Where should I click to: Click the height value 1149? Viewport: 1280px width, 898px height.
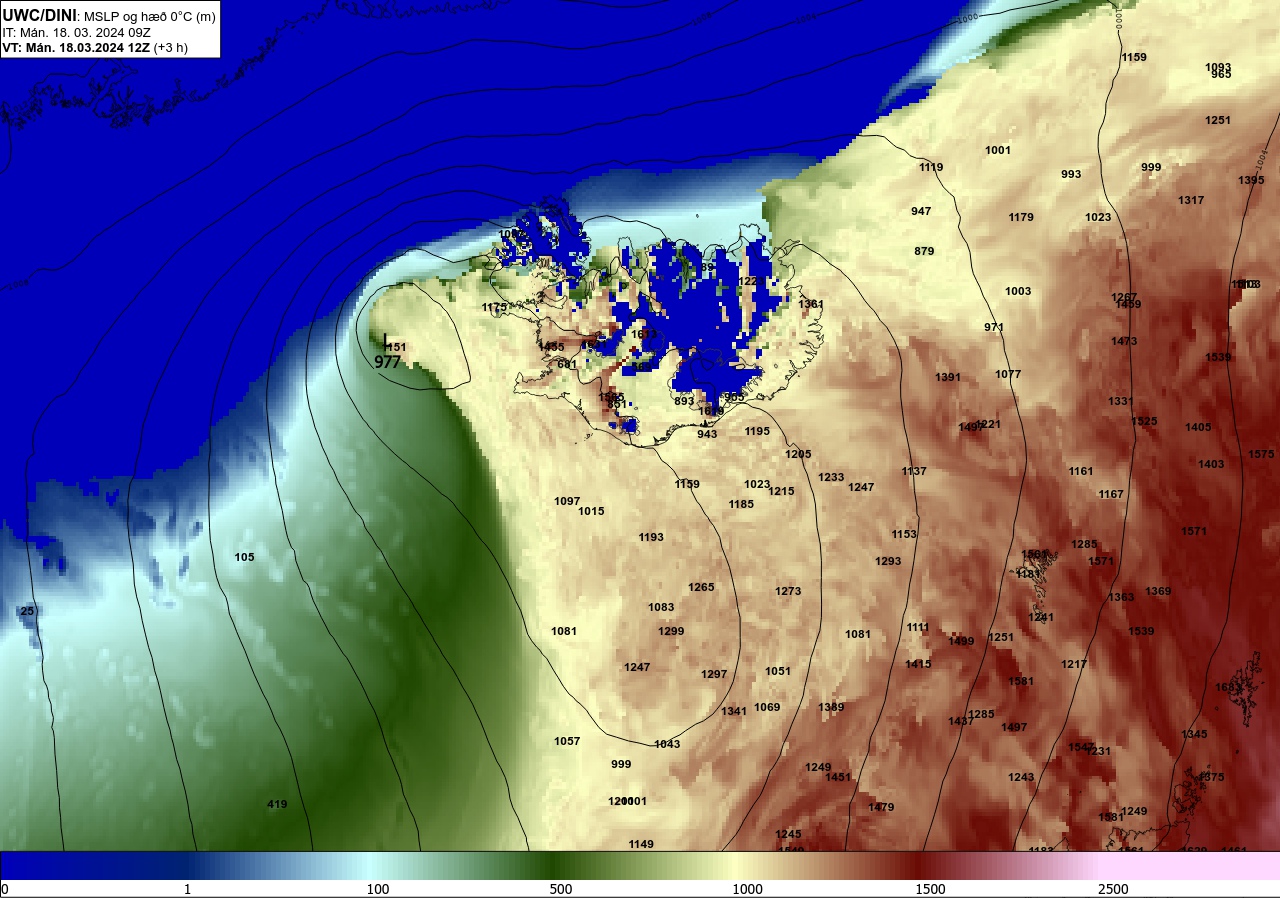[x=641, y=844]
